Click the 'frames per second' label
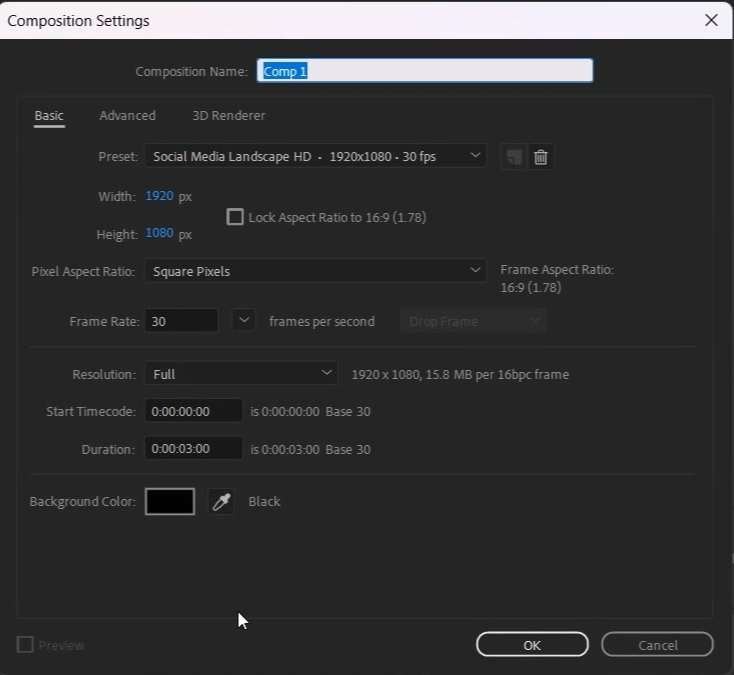Screen dimensions: 734x675 [322, 322]
